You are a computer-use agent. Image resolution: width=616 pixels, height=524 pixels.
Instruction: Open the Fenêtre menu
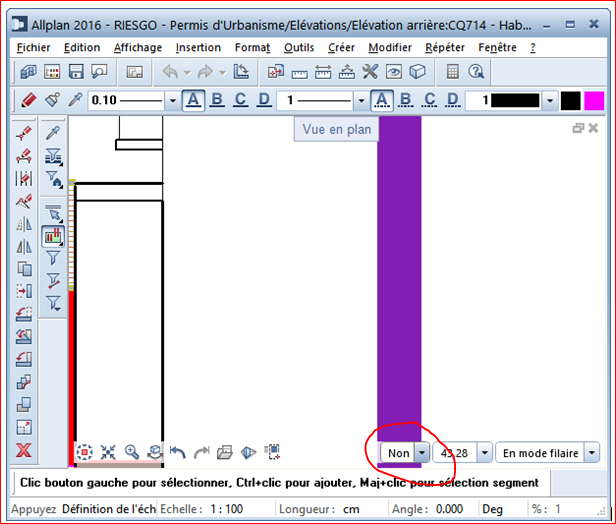(x=497, y=48)
